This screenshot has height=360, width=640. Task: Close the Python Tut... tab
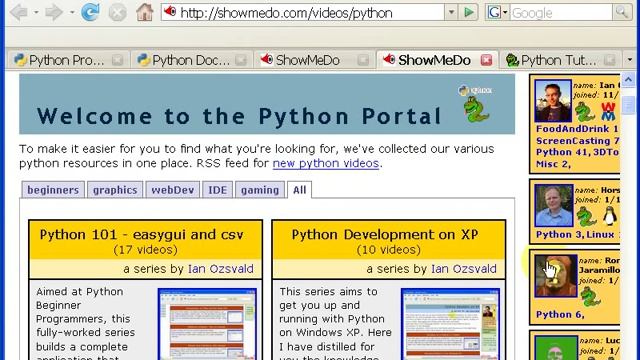pyautogui.click(x=609, y=60)
